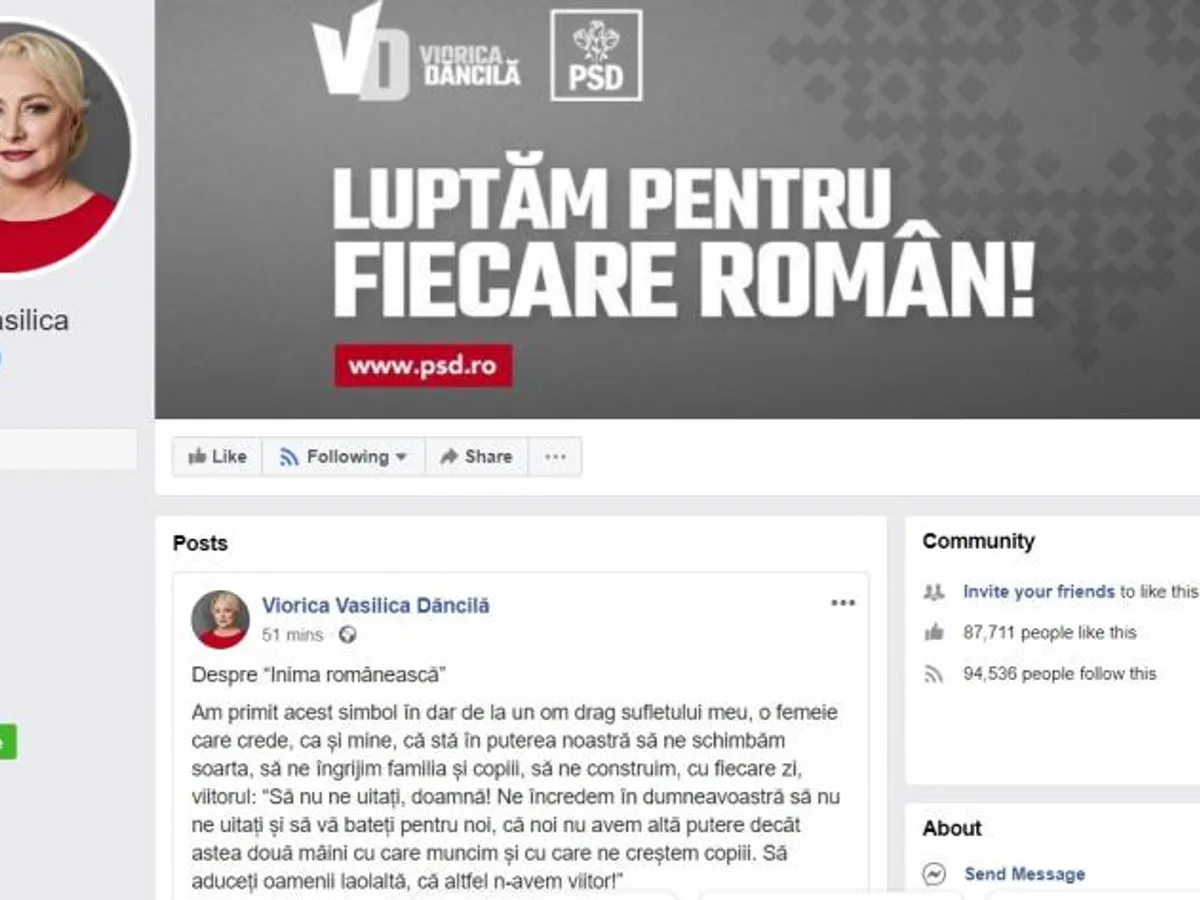Click the VD Viorica Dăncilă cover logo
This screenshot has width=1200, height=900.
pyautogui.click(x=416, y=52)
